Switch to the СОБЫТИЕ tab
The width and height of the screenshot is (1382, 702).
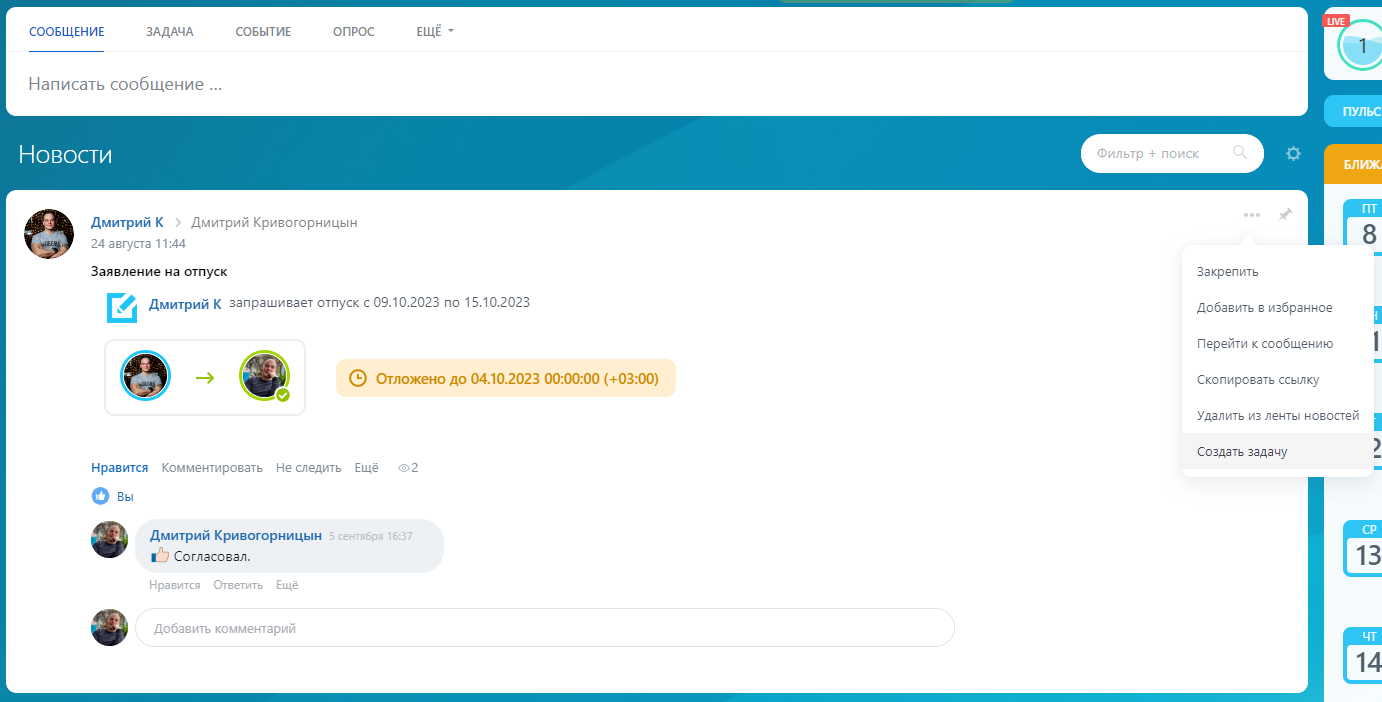click(x=263, y=32)
